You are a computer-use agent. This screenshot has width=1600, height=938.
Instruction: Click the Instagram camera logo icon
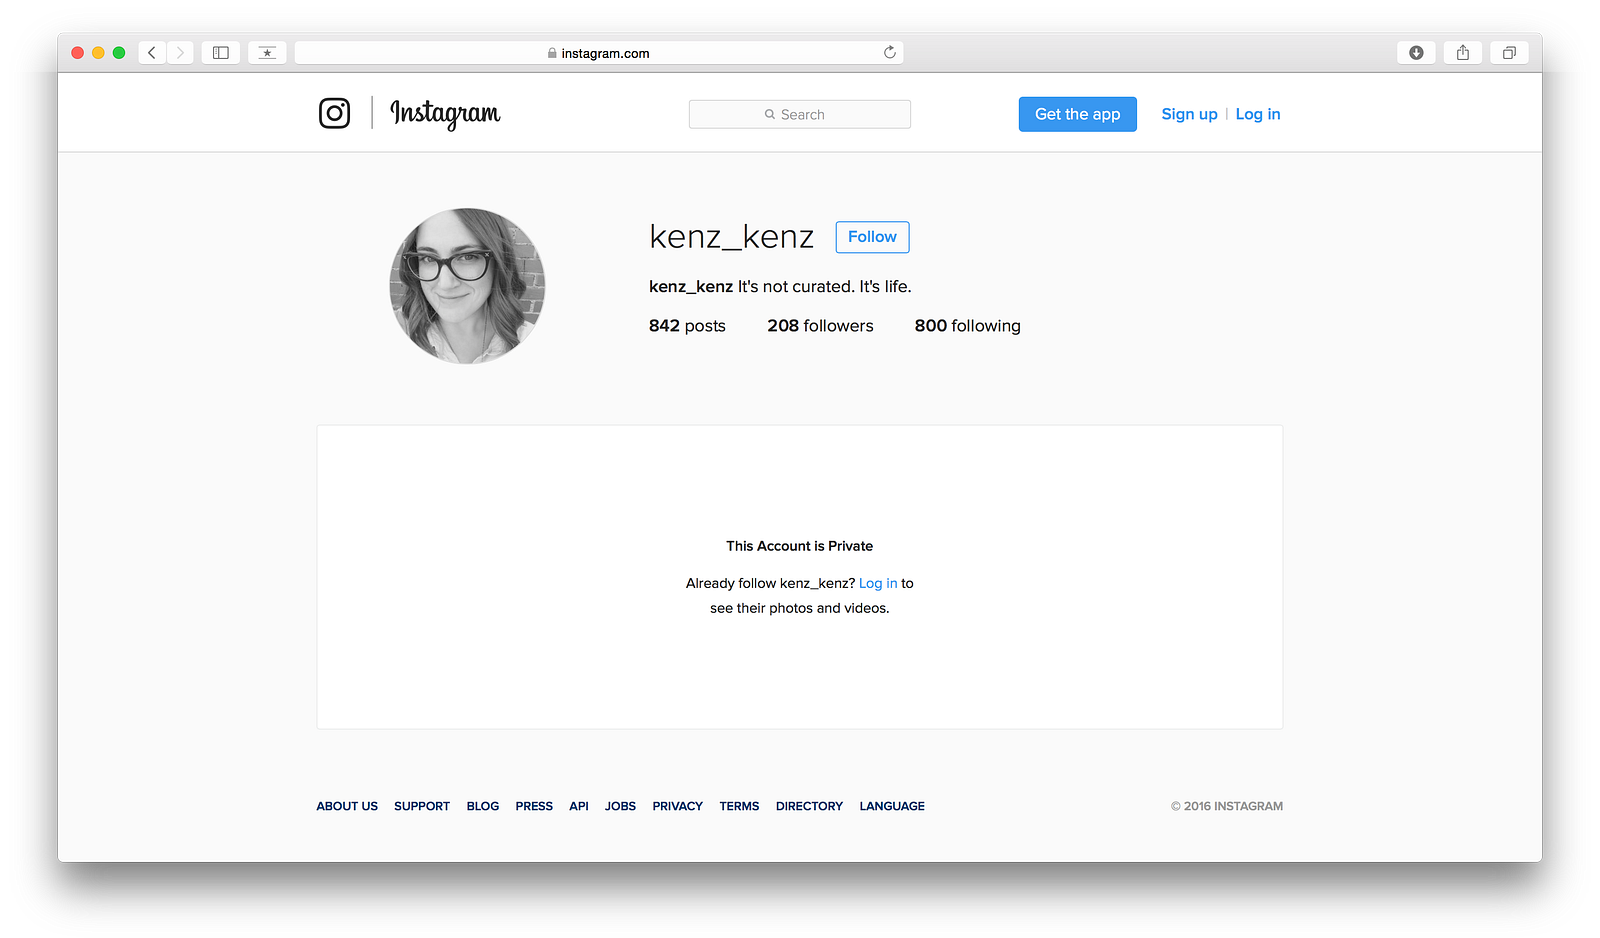334,113
